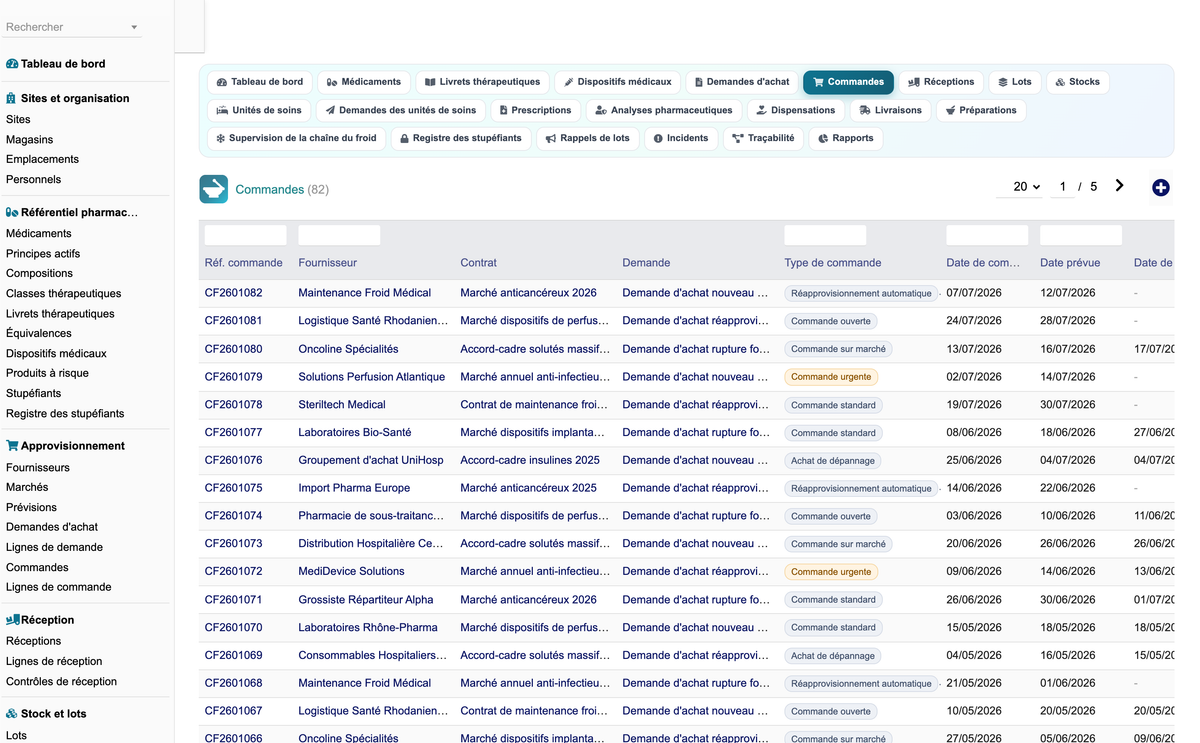This screenshot has width=1200, height=743.
Task: Open order CF2601082
Action: coord(234,293)
